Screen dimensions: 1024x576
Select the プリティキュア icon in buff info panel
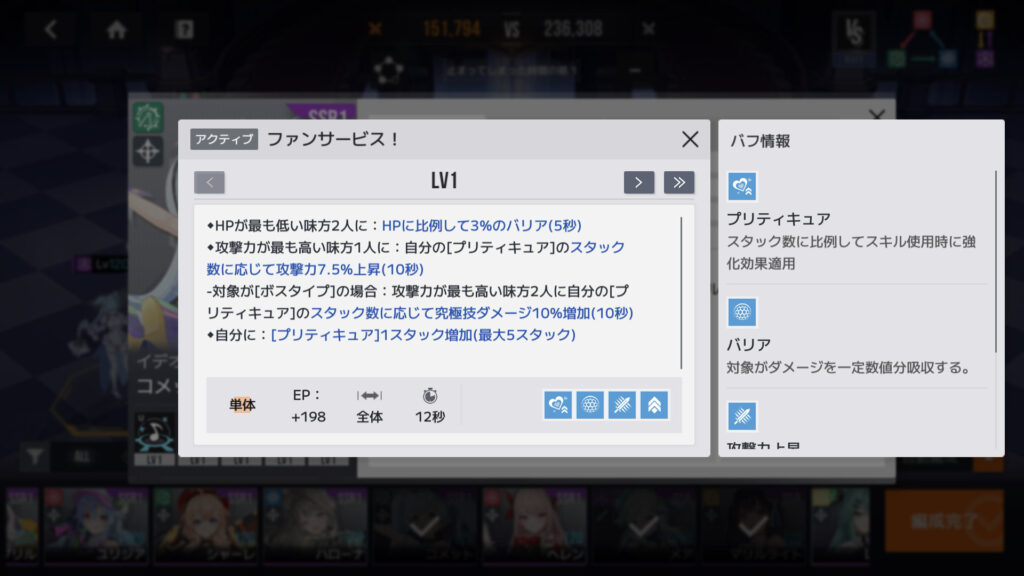coord(742,187)
